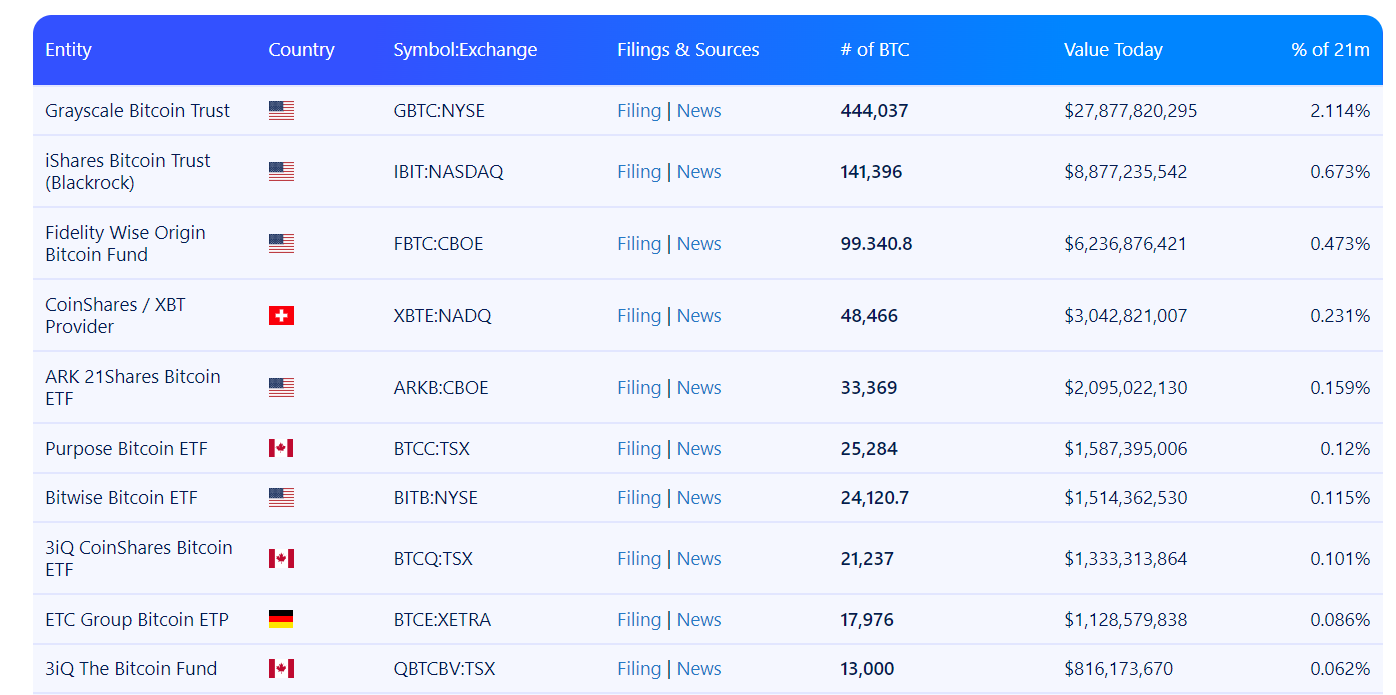Click the US flag for ARK 21Shares Bitcoin ETF
This screenshot has height=695, width=1396.
coord(281,388)
